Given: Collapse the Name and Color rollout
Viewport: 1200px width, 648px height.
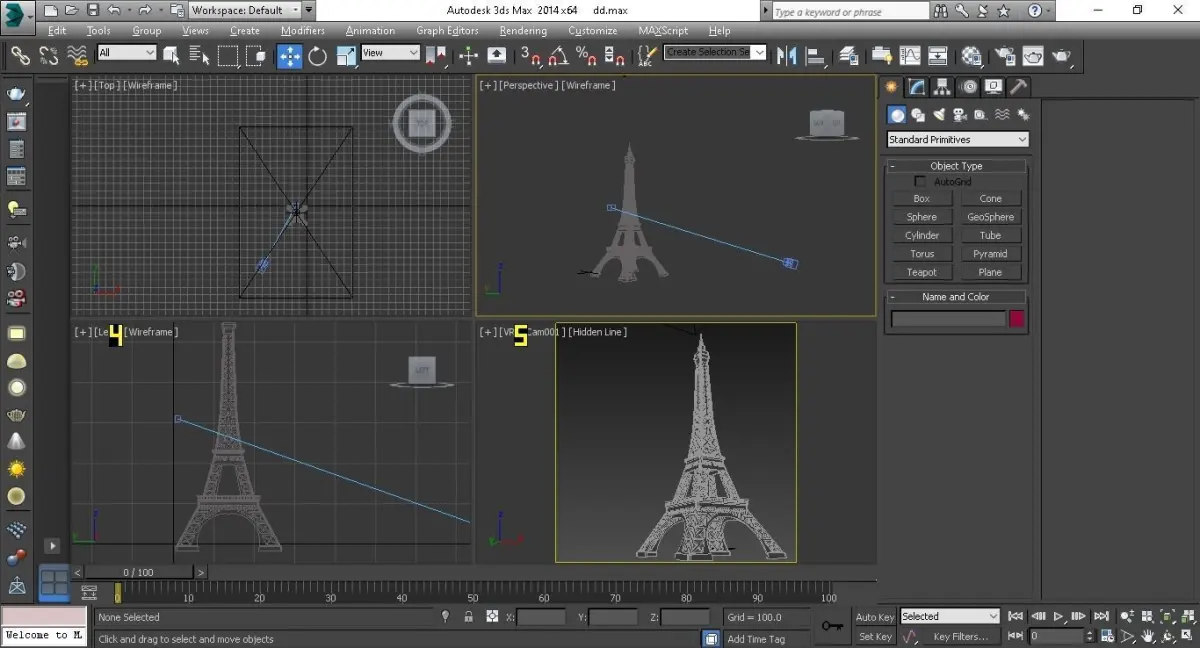Looking at the screenshot, I should pos(956,297).
